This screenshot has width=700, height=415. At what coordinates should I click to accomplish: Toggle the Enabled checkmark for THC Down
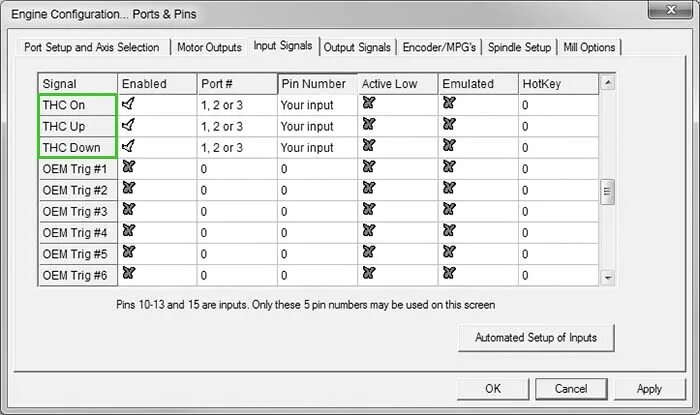click(x=128, y=146)
